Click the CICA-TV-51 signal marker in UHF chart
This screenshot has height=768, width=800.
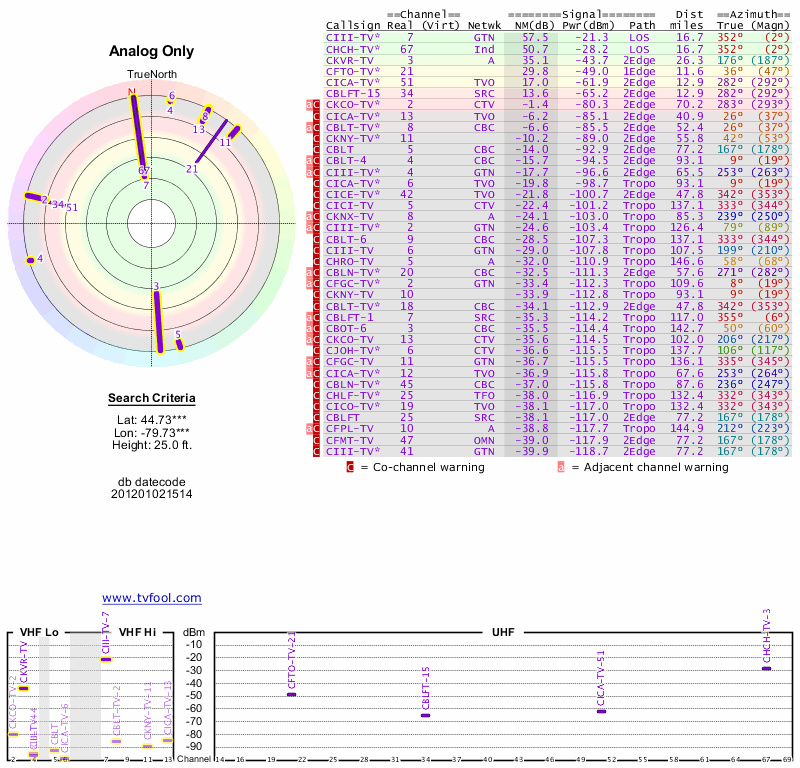click(x=601, y=711)
